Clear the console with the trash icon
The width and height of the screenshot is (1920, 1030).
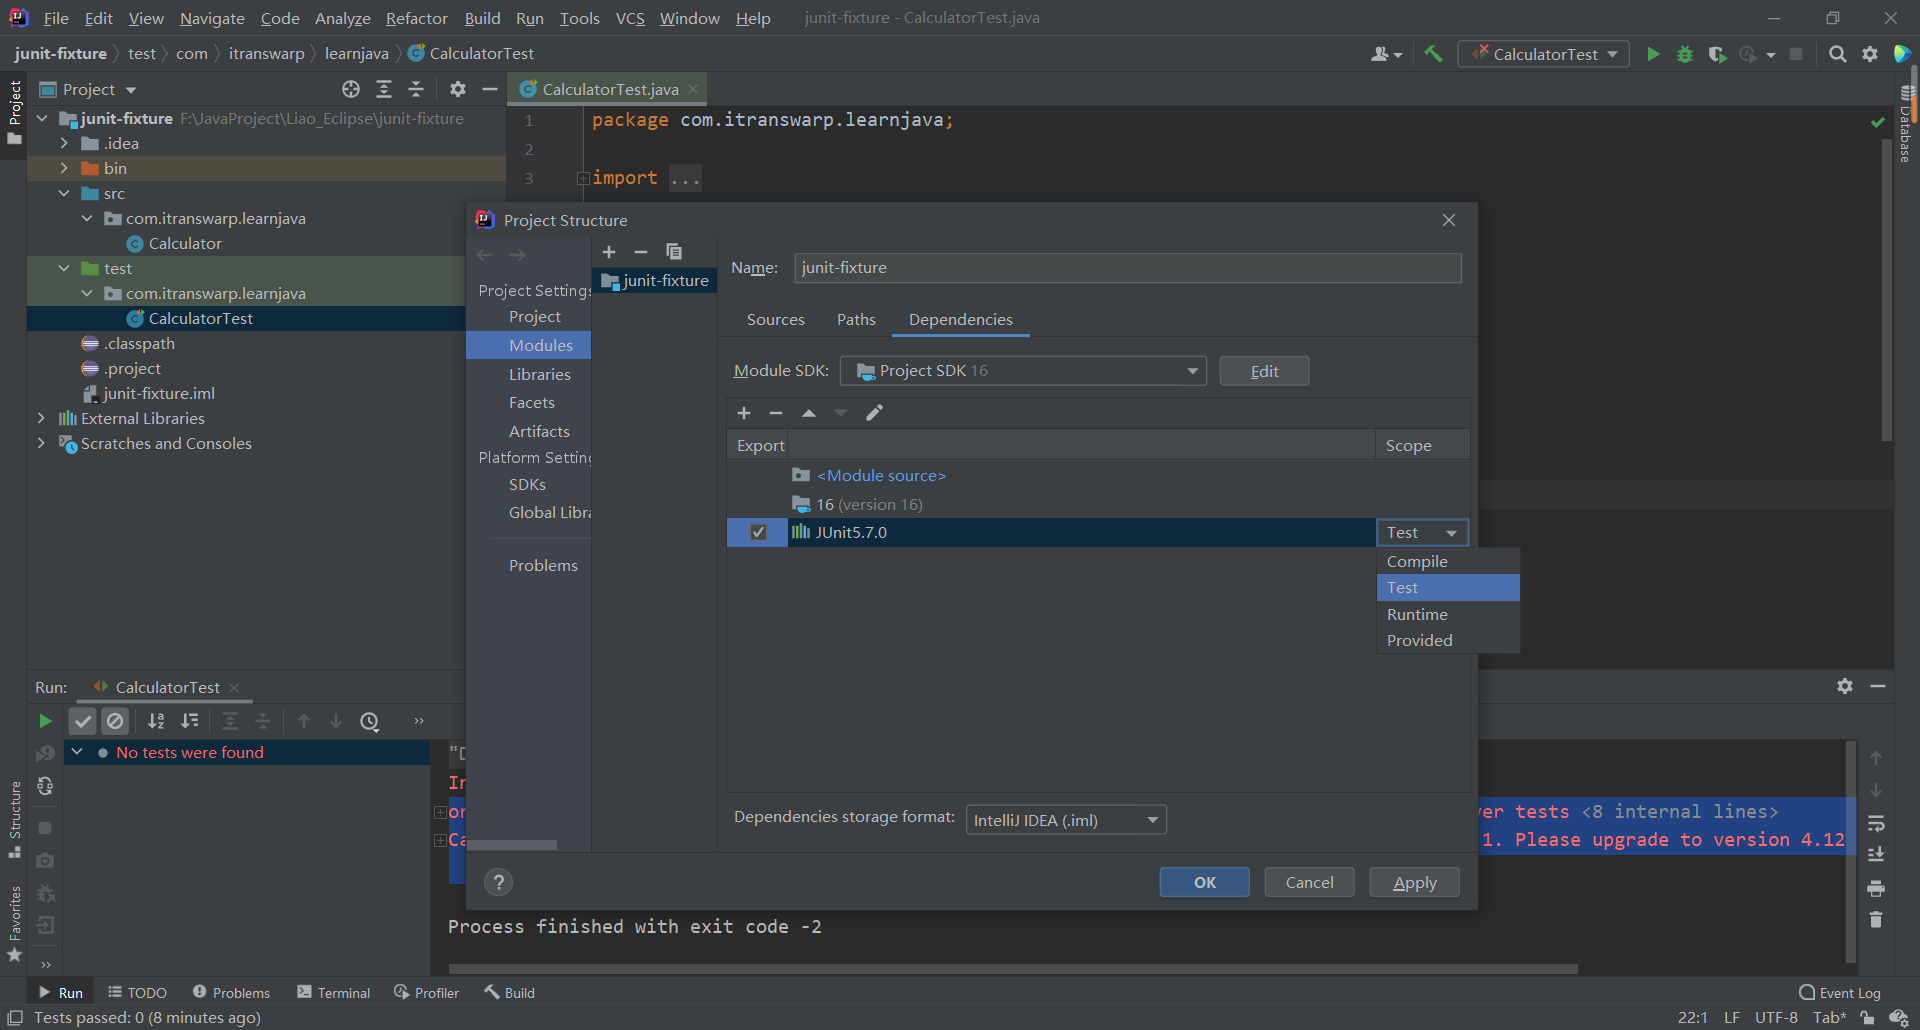click(x=1876, y=920)
